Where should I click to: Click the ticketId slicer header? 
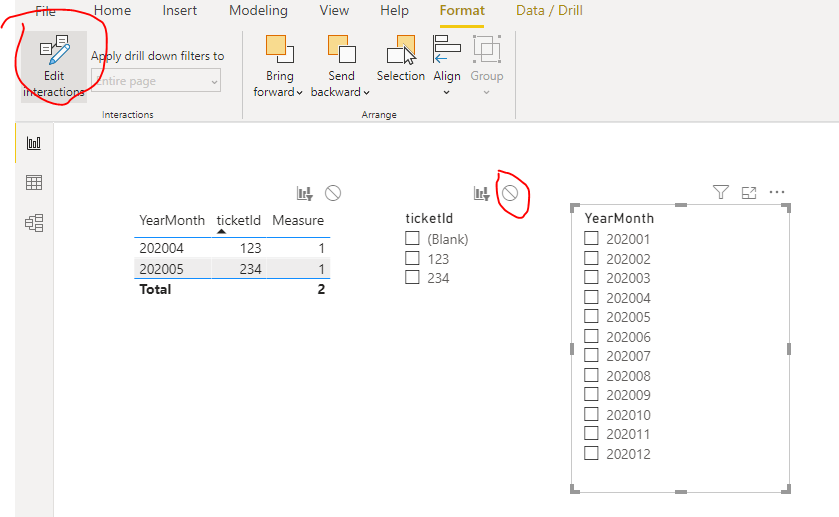(x=429, y=218)
